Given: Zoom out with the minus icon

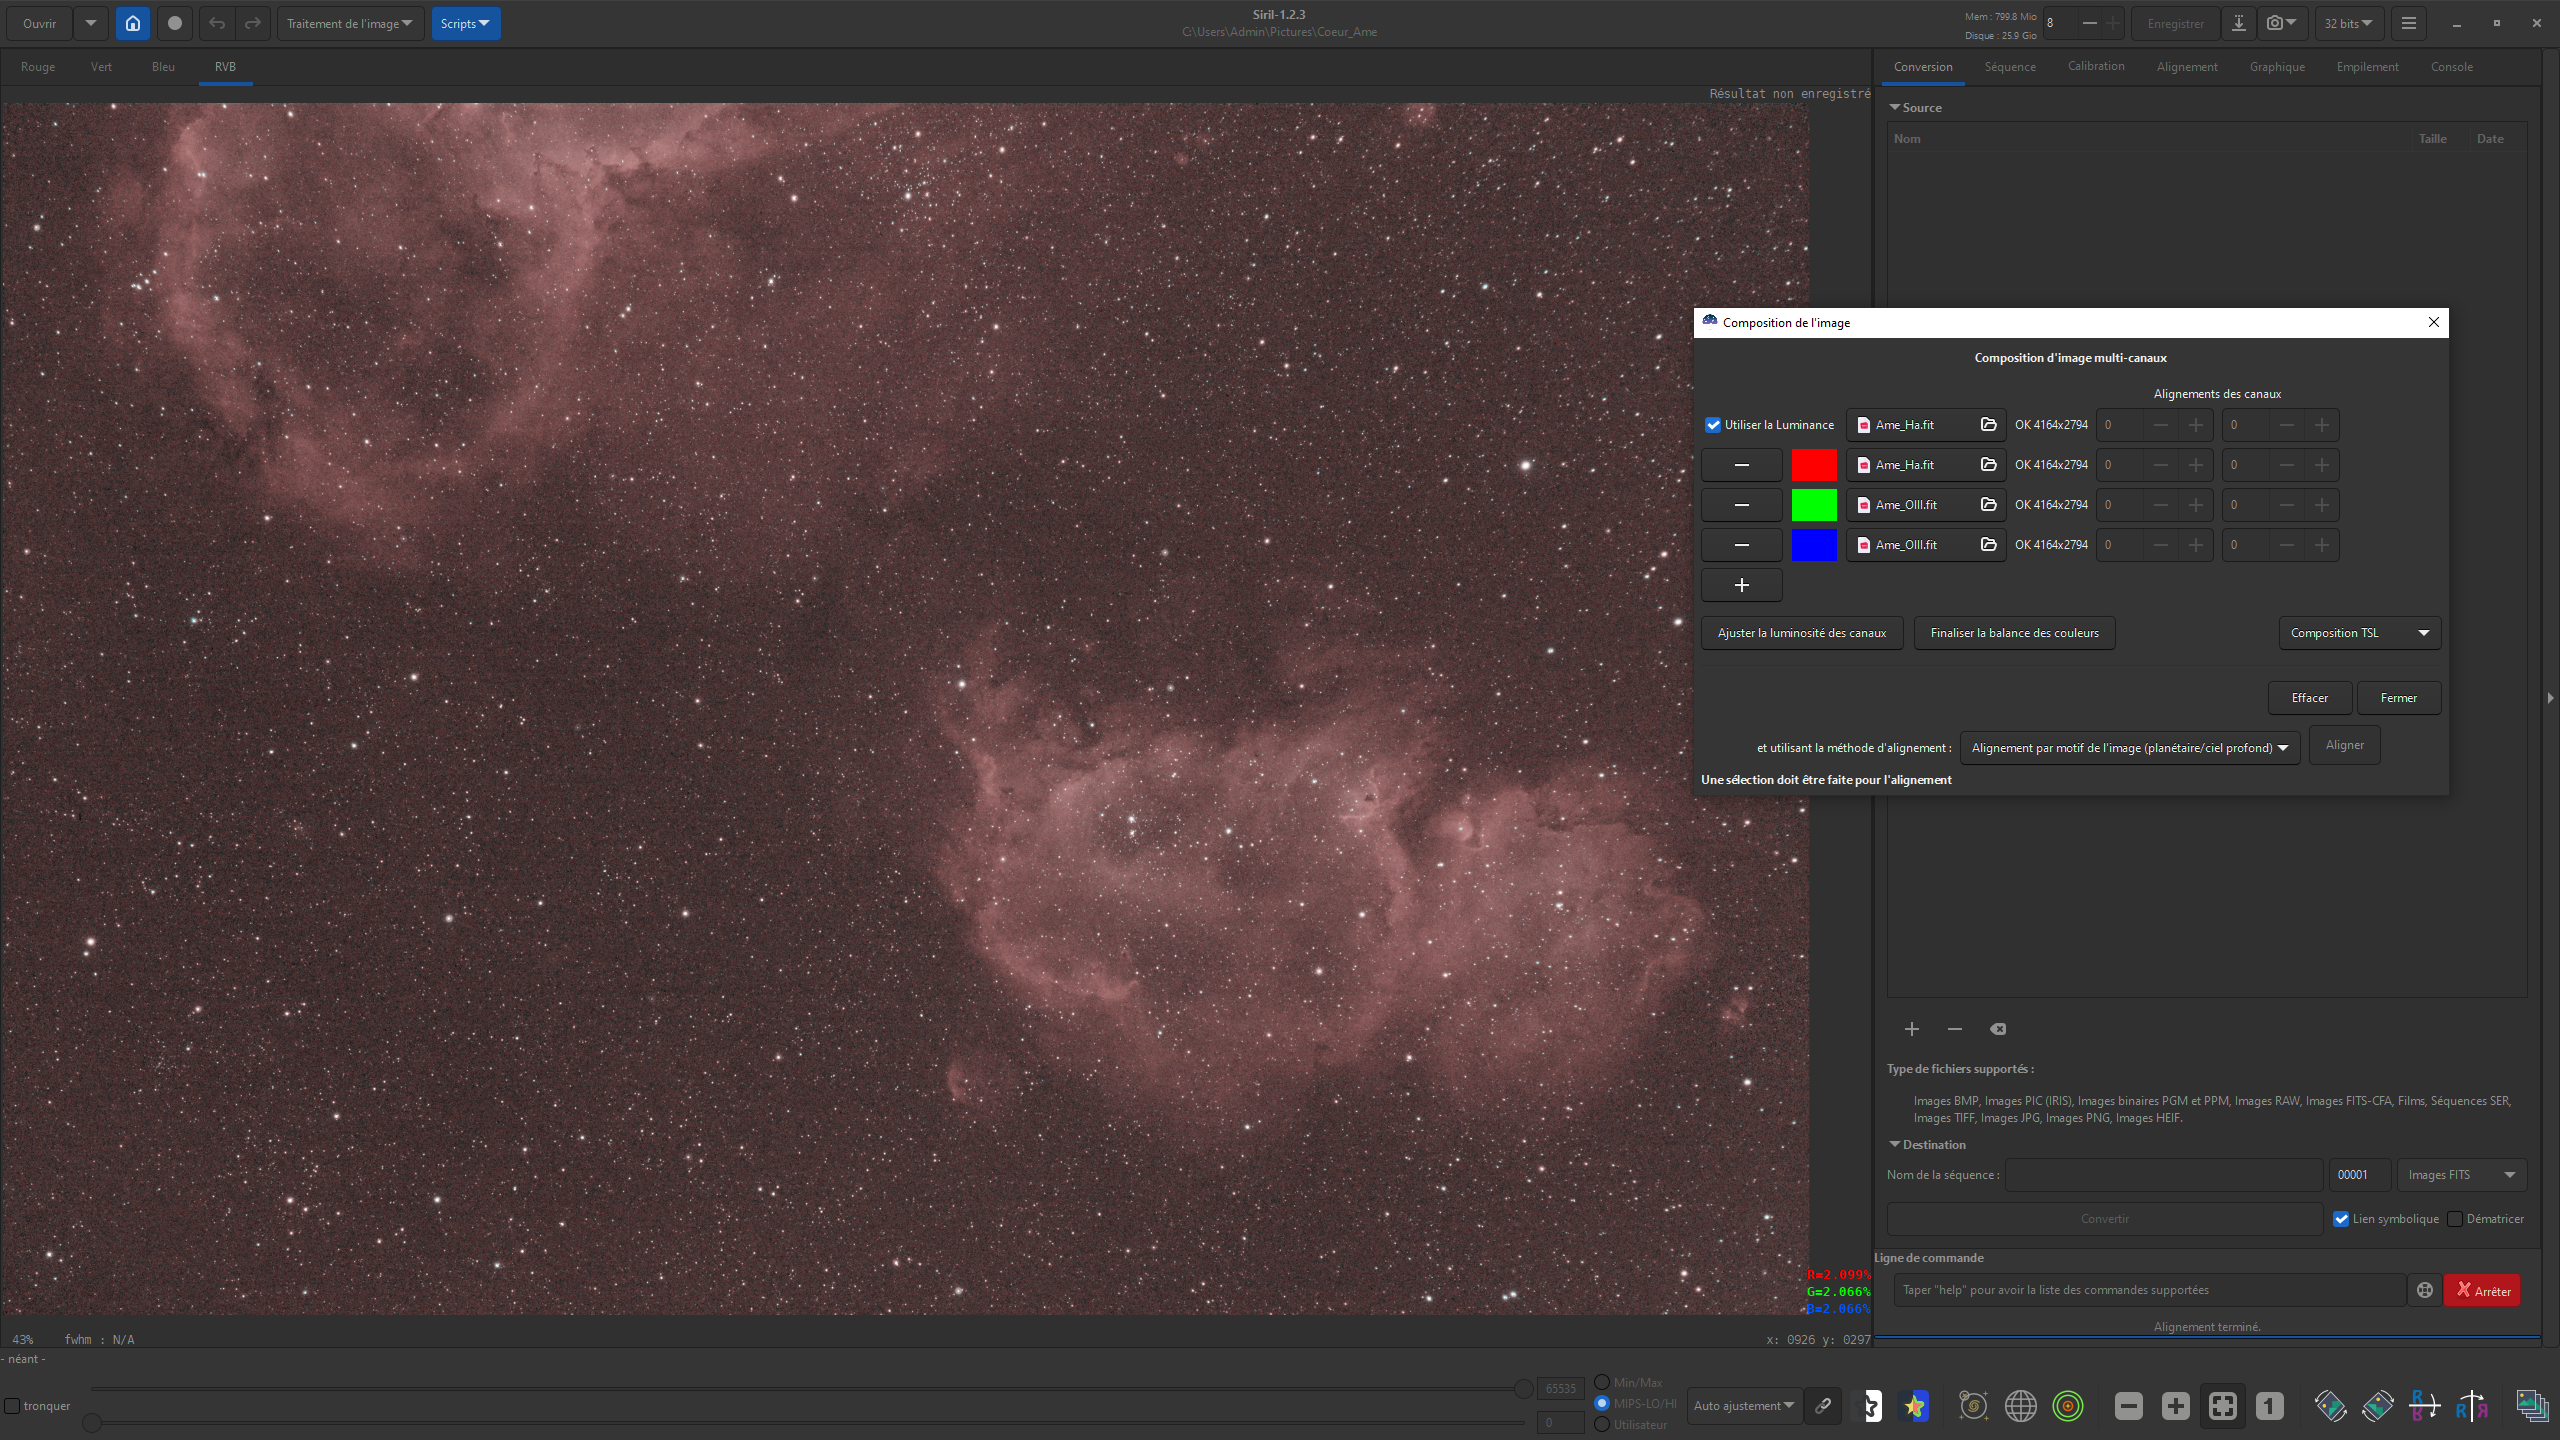Looking at the screenshot, I should (2129, 1406).
